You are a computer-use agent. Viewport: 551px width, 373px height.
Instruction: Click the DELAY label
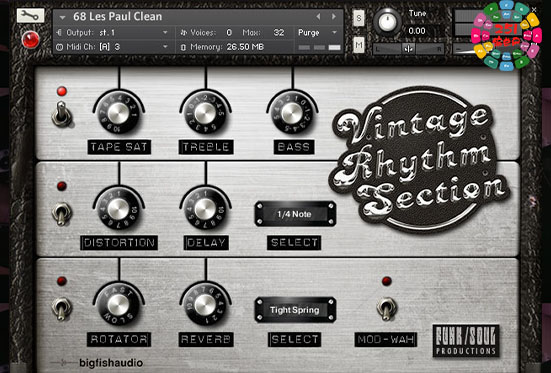point(206,243)
